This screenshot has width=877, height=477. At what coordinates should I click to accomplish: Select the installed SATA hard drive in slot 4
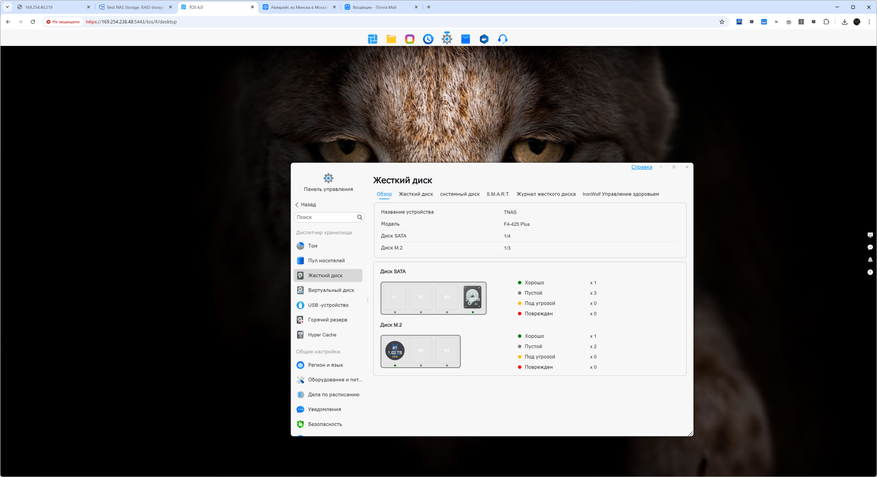click(x=473, y=297)
